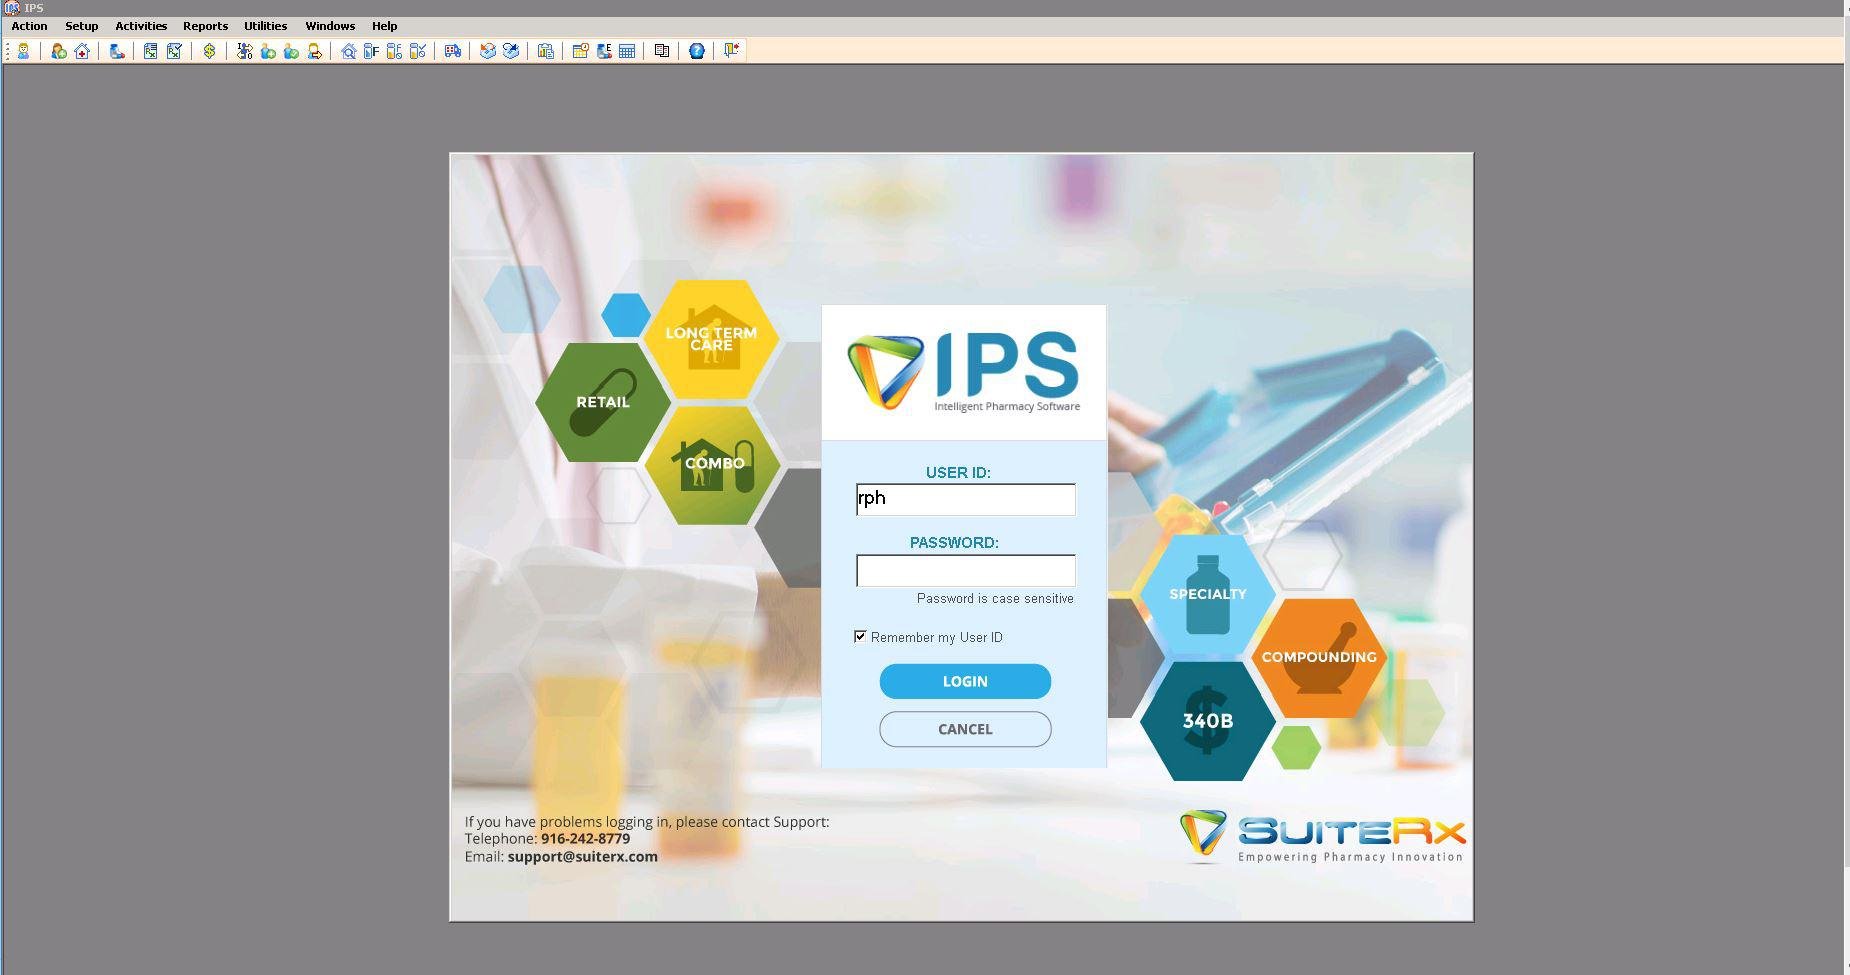Click the people with arrows icon
This screenshot has width=1850, height=975.
point(244,51)
